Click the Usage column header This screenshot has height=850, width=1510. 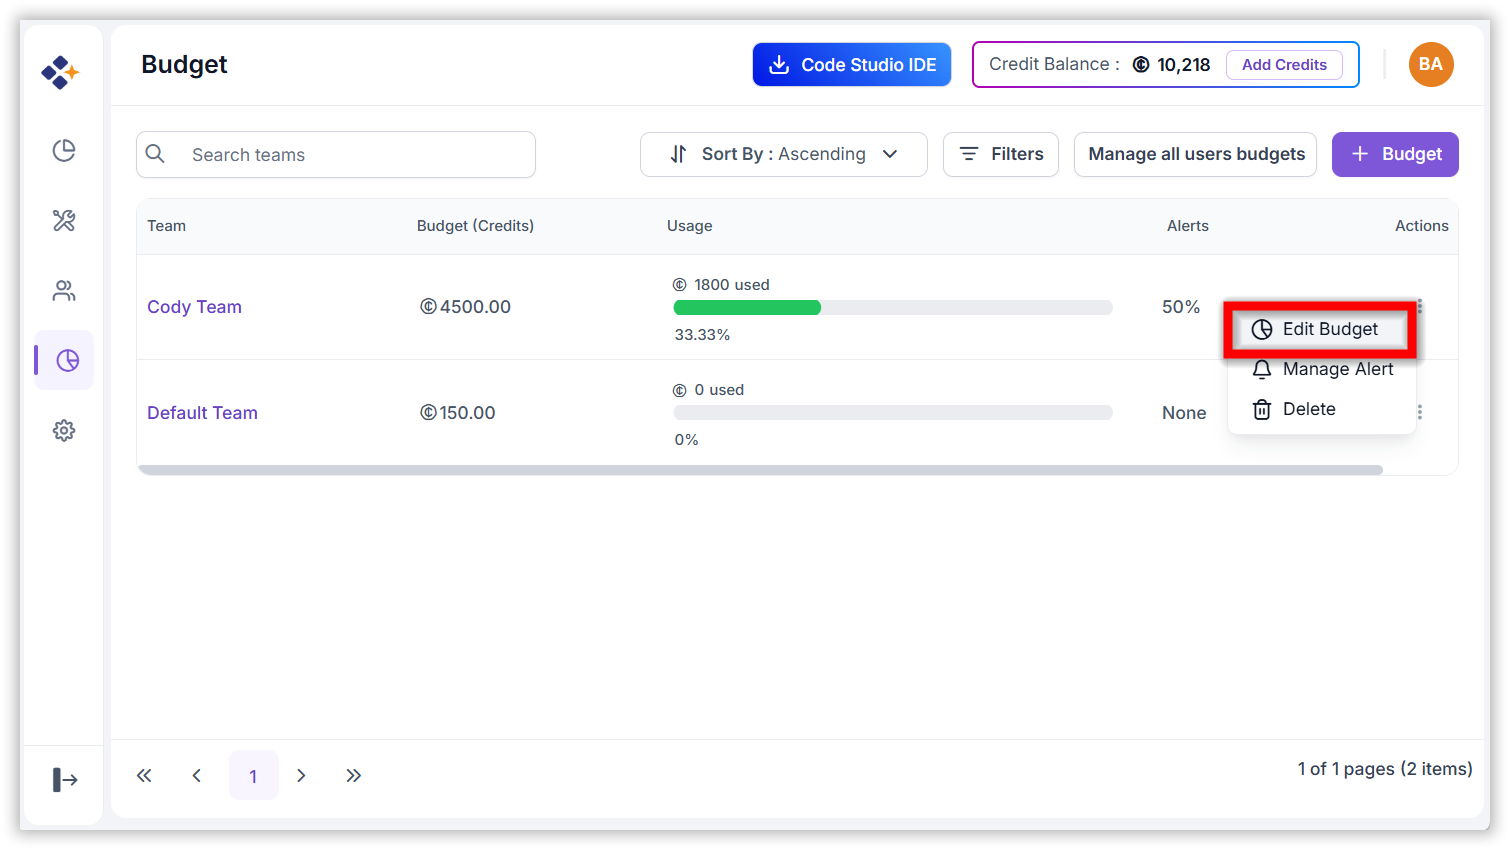(x=690, y=226)
